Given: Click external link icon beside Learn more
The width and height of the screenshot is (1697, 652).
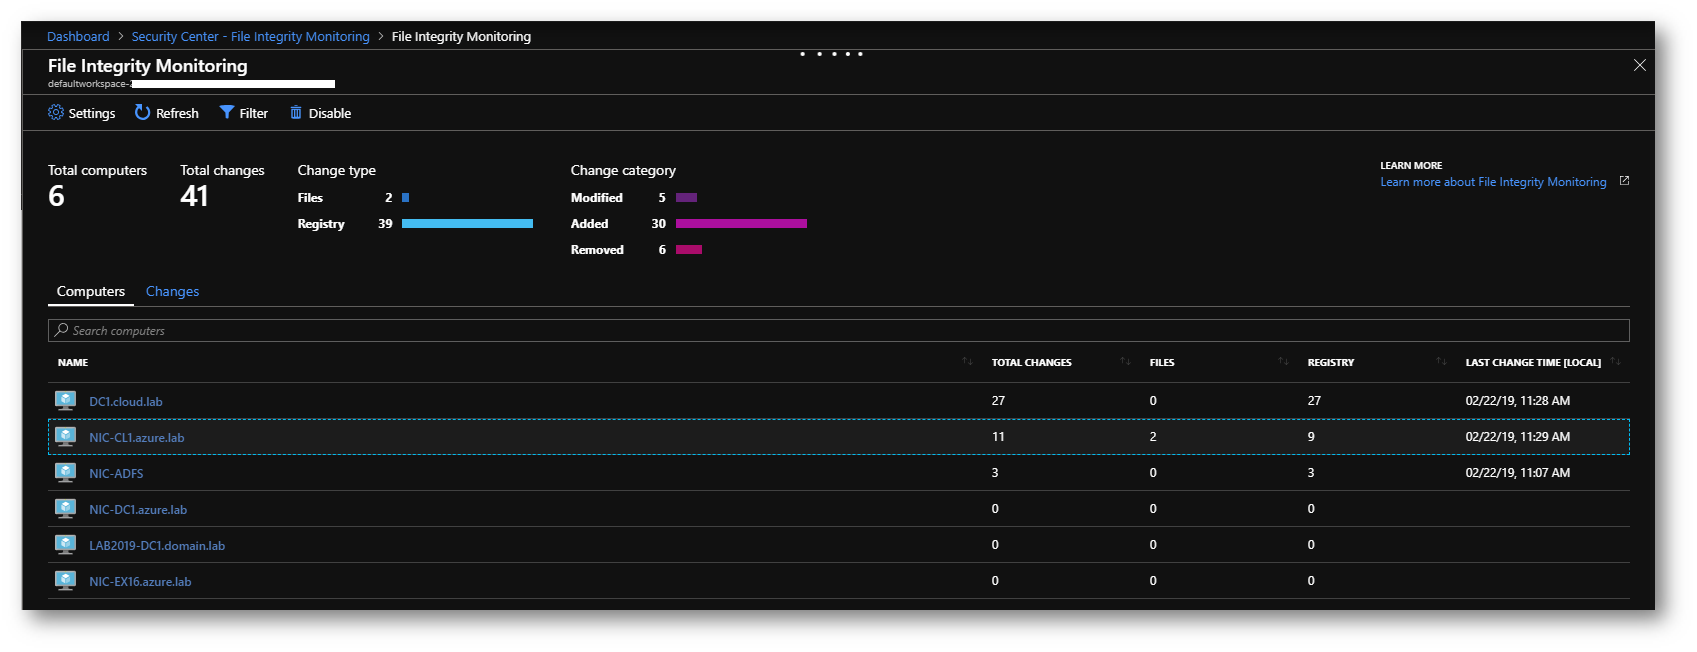Looking at the screenshot, I should 1624,181.
